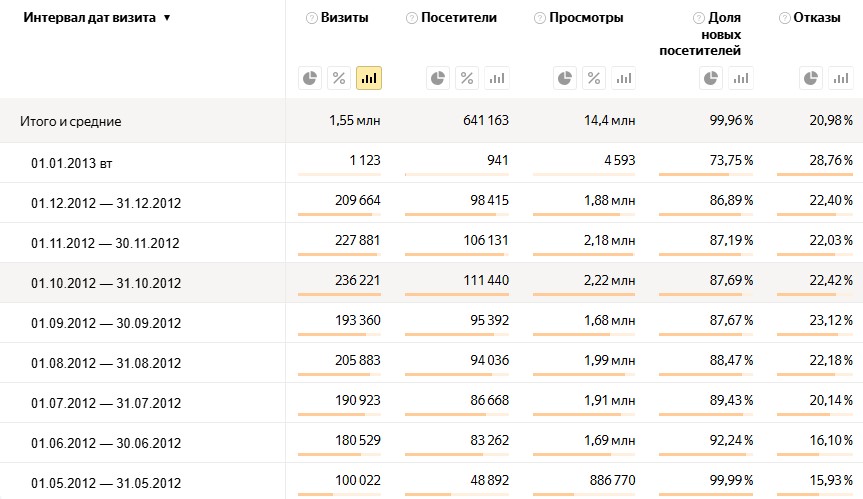Click visitors value 106 131

[486, 240]
